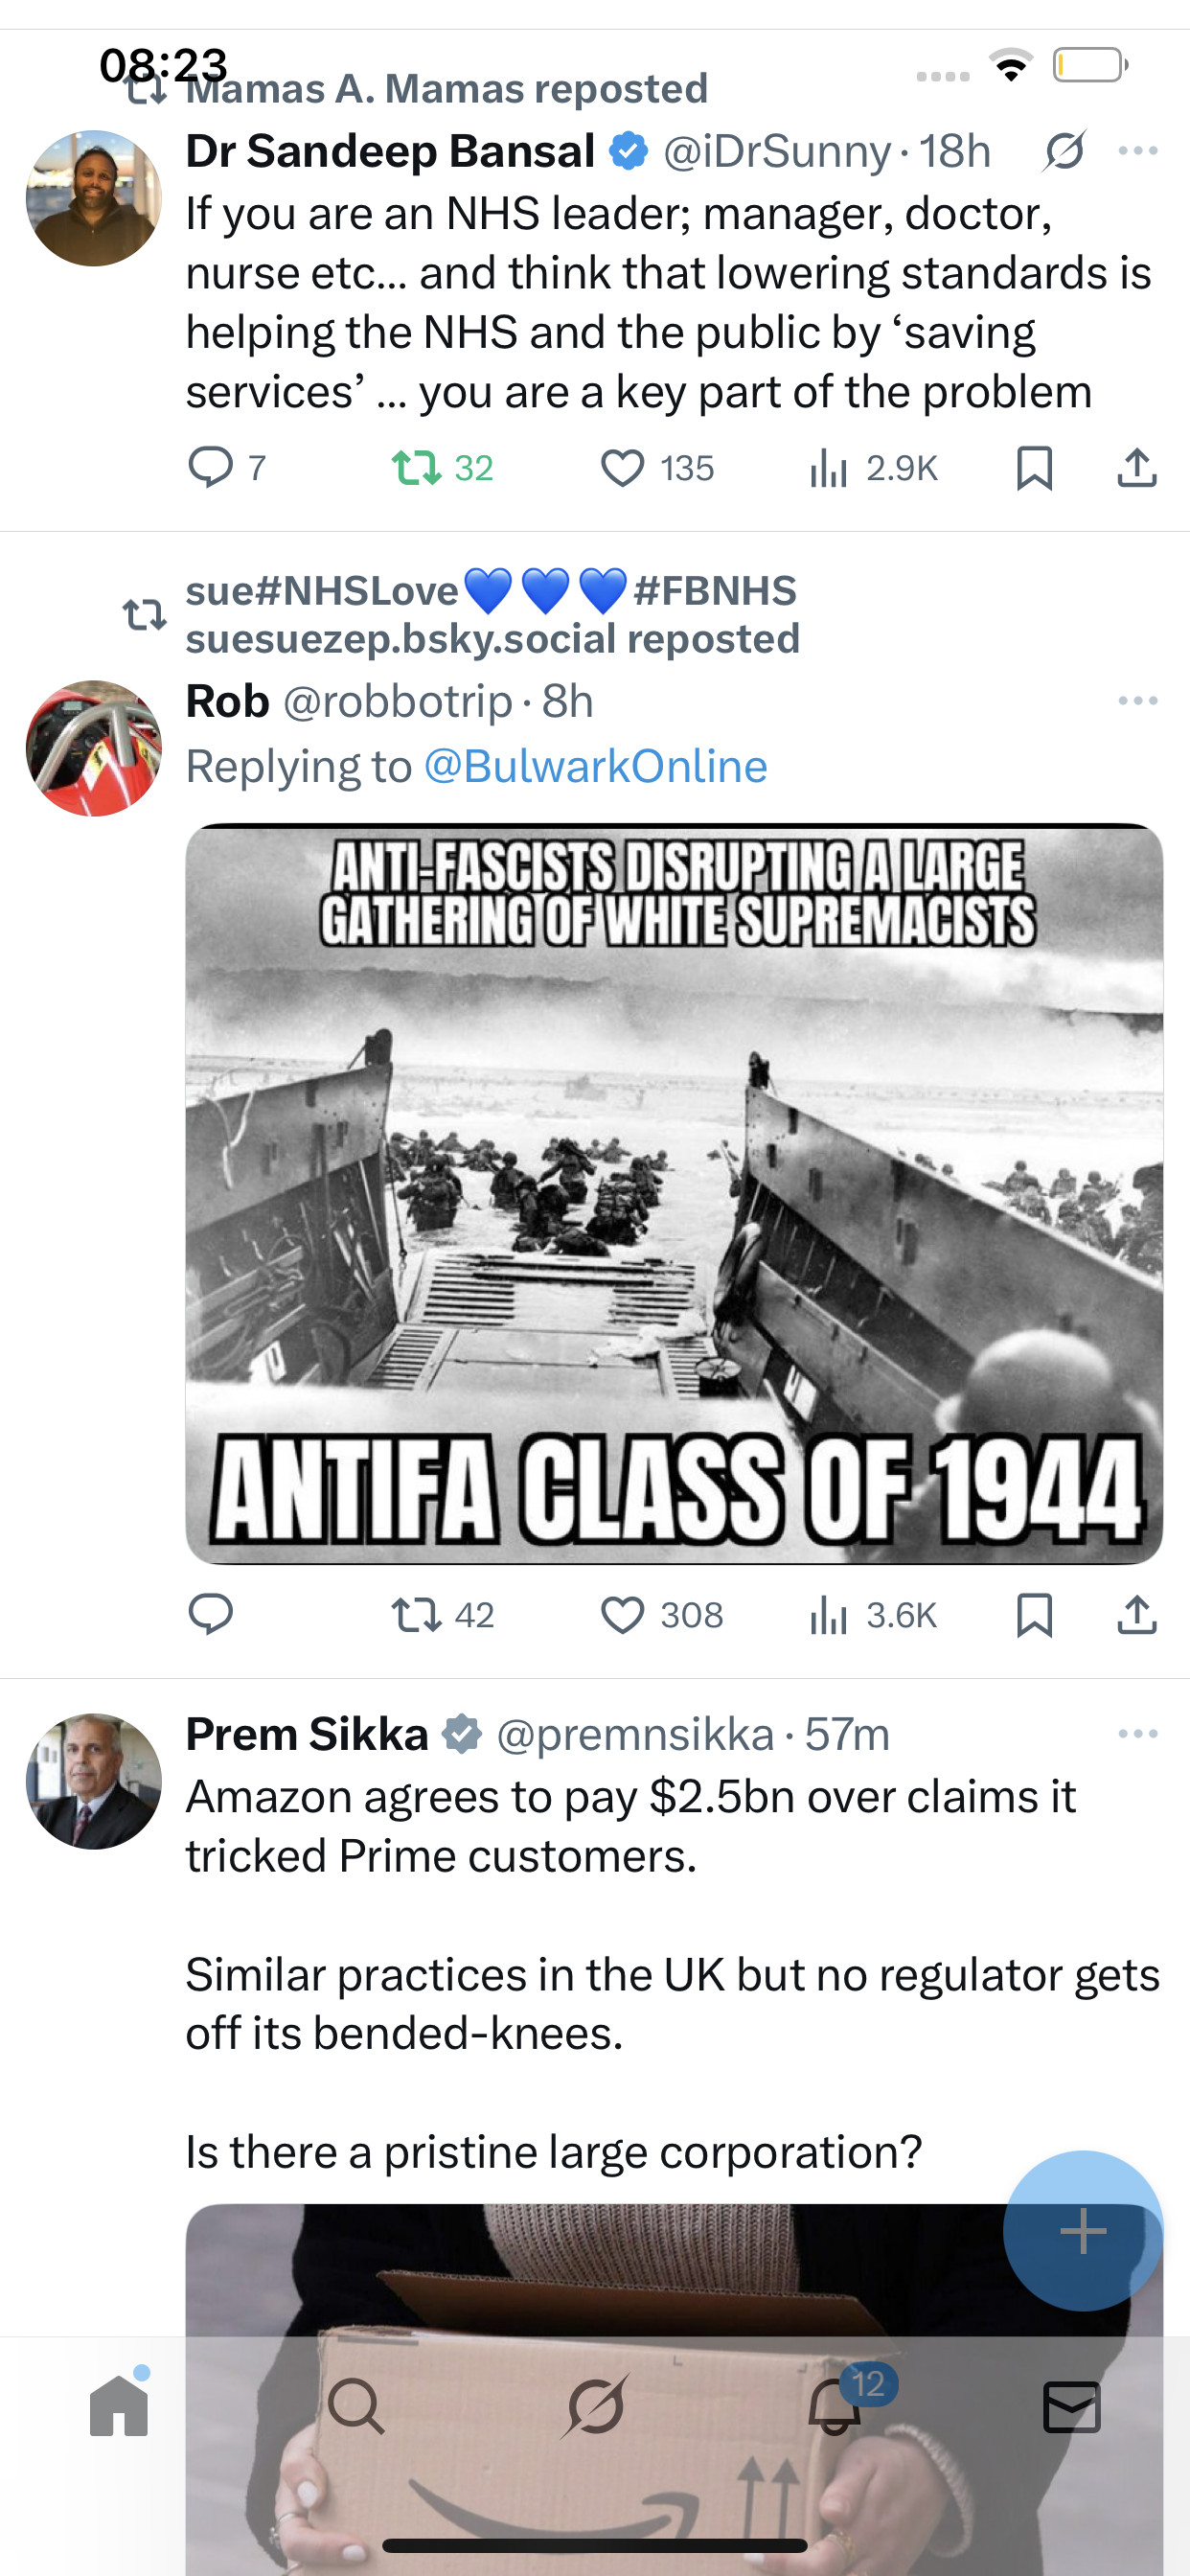Like Dr Sandeep Bansal's NHS tweet
The image size is (1190, 2576).
click(622, 467)
